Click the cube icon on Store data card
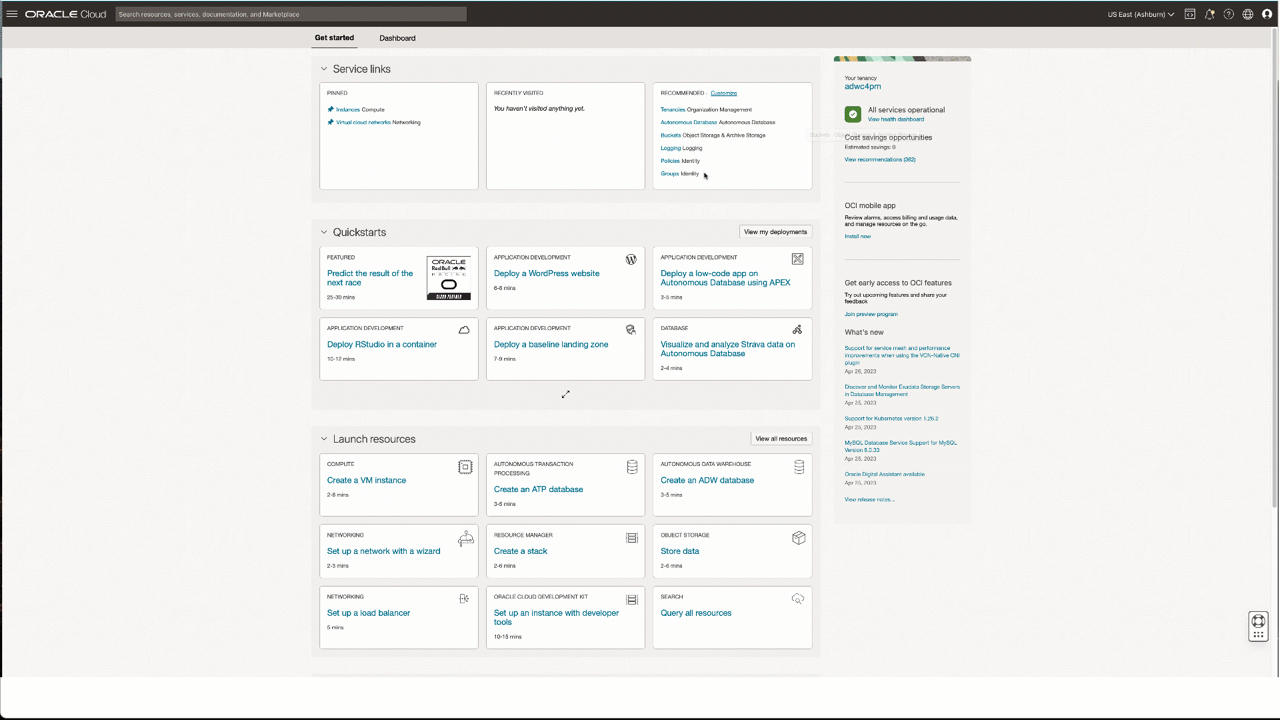 799,538
